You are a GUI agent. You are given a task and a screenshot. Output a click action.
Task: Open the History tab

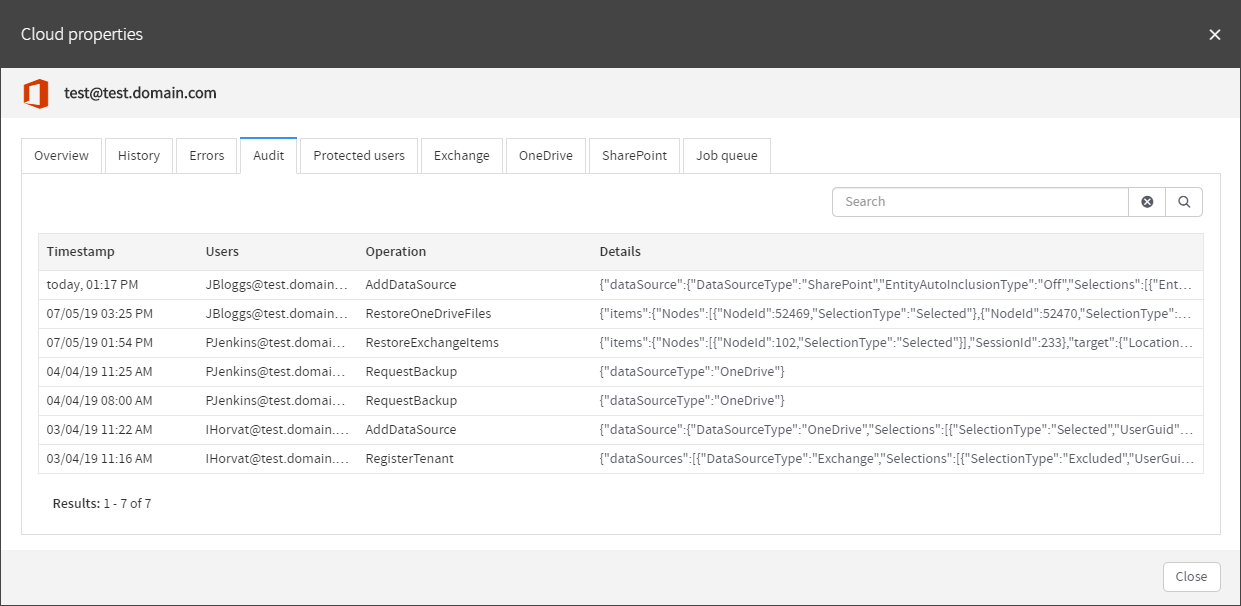[x=139, y=156]
